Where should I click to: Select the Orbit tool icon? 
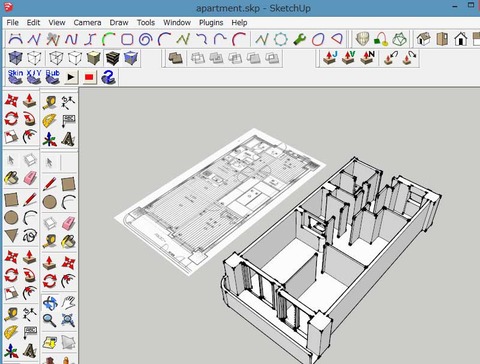click(x=49, y=303)
